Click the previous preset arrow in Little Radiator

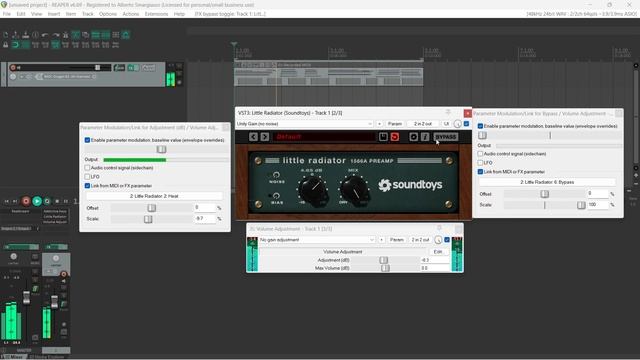[253, 137]
